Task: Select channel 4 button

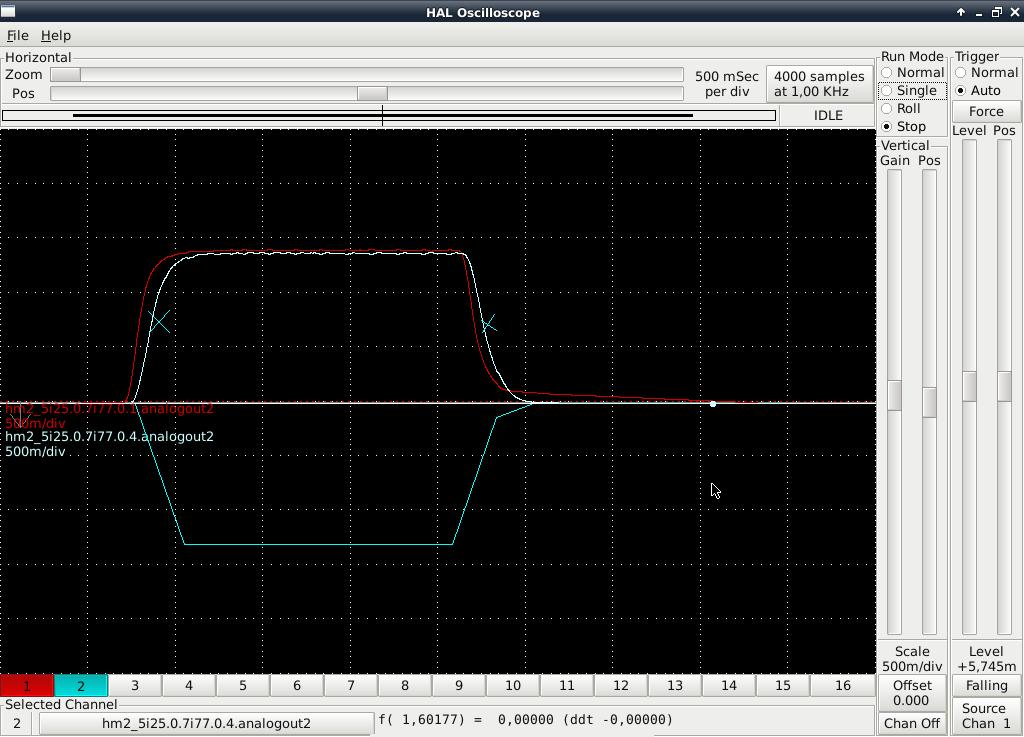Action: (x=189, y=685)
